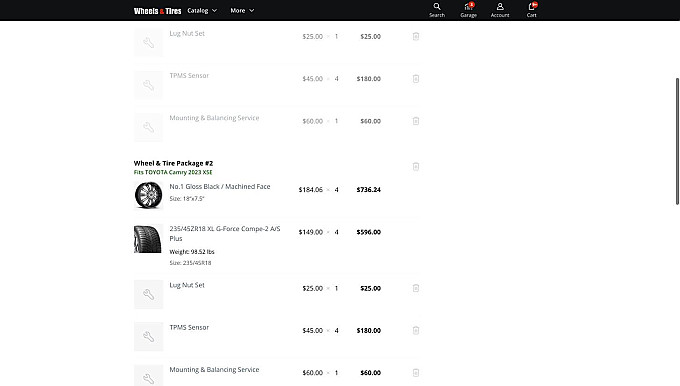Open 235/45ZR18 XL G-Force Comp-2 A/S Plus link
The image size is (680, 386).
pyautogui.click(x=225, y=233)
